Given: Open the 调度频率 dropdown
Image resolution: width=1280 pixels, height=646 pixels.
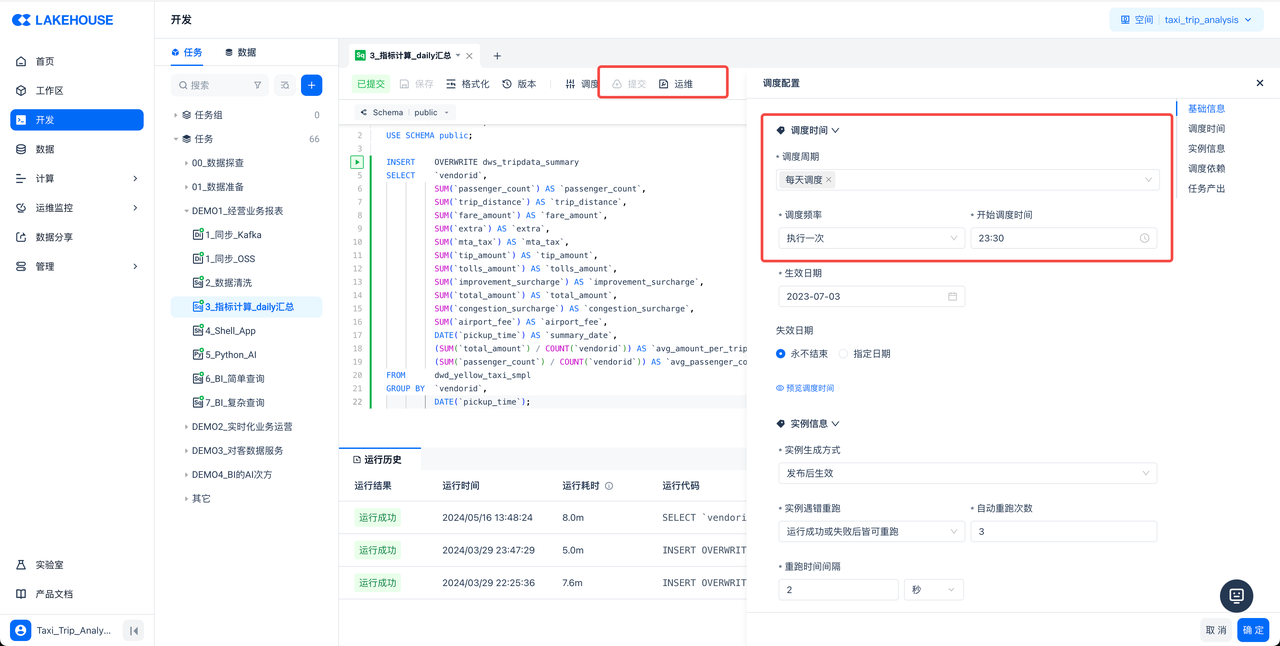Looking at the screenshot, I should click(870, 238).
